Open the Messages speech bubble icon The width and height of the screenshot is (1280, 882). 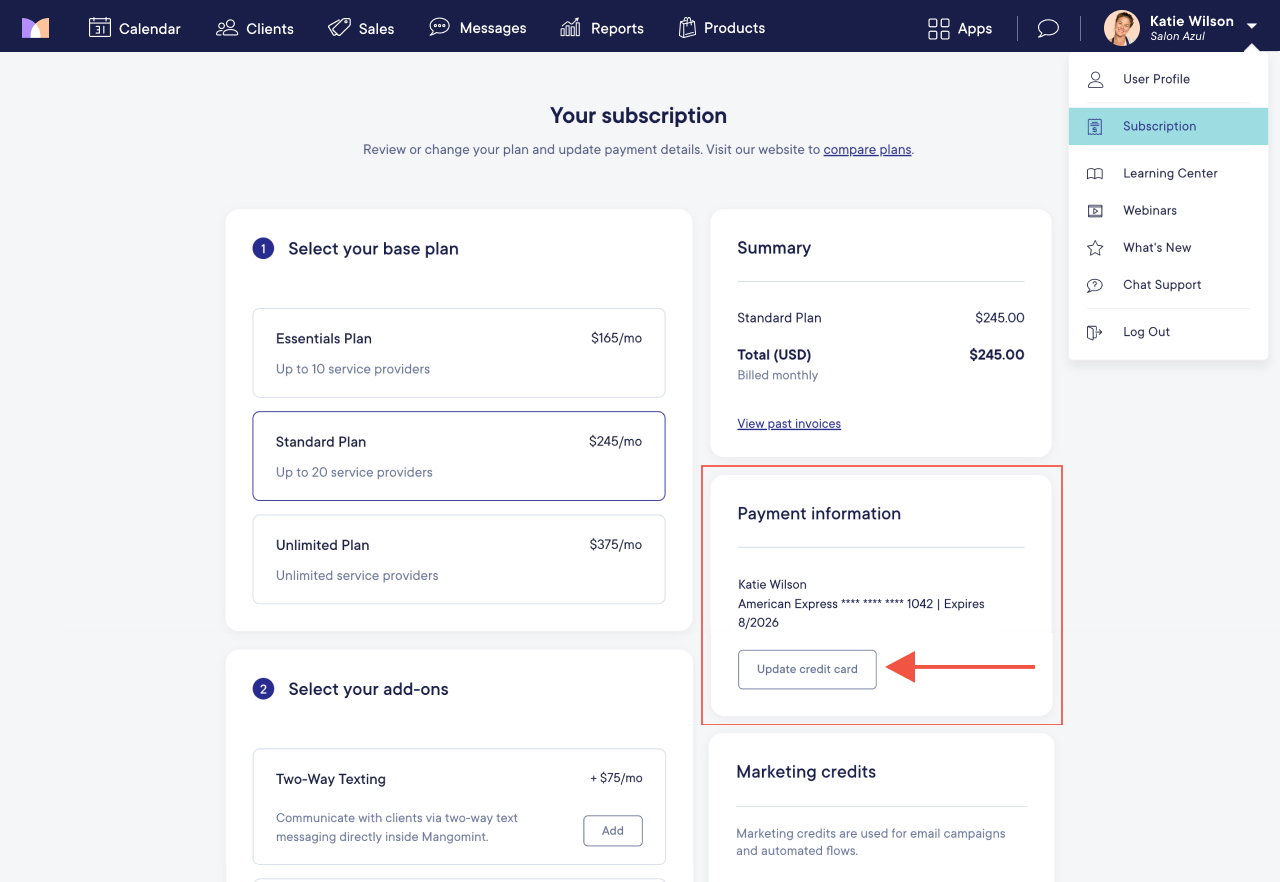click(x=439, y=27)
